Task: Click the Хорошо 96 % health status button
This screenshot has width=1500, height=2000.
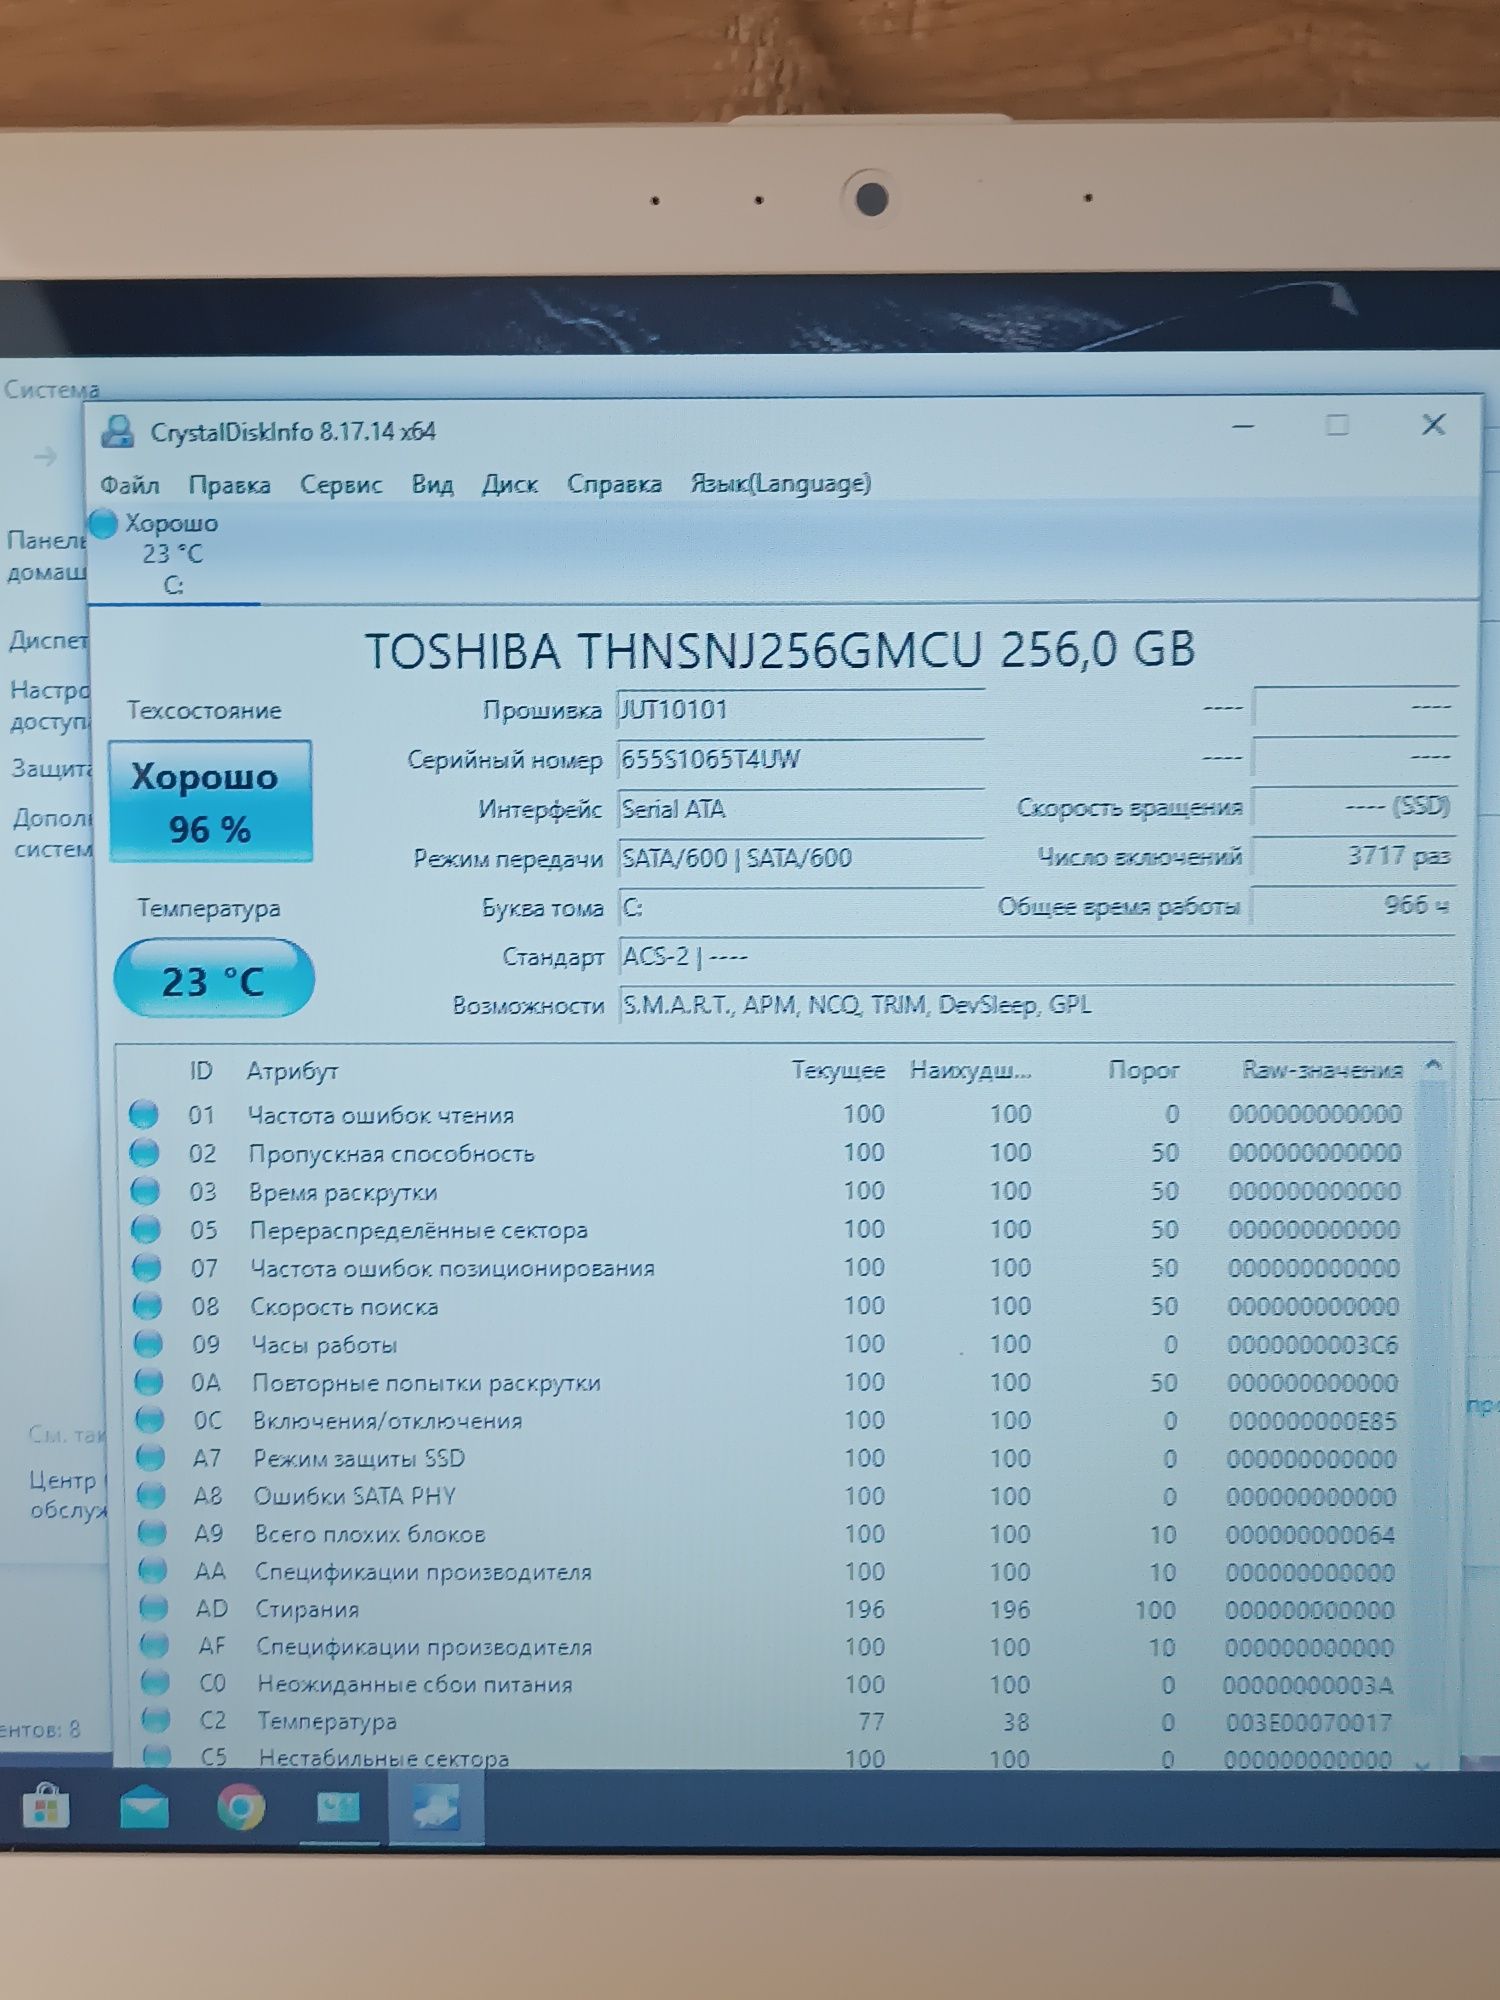Action: [210, 802]
